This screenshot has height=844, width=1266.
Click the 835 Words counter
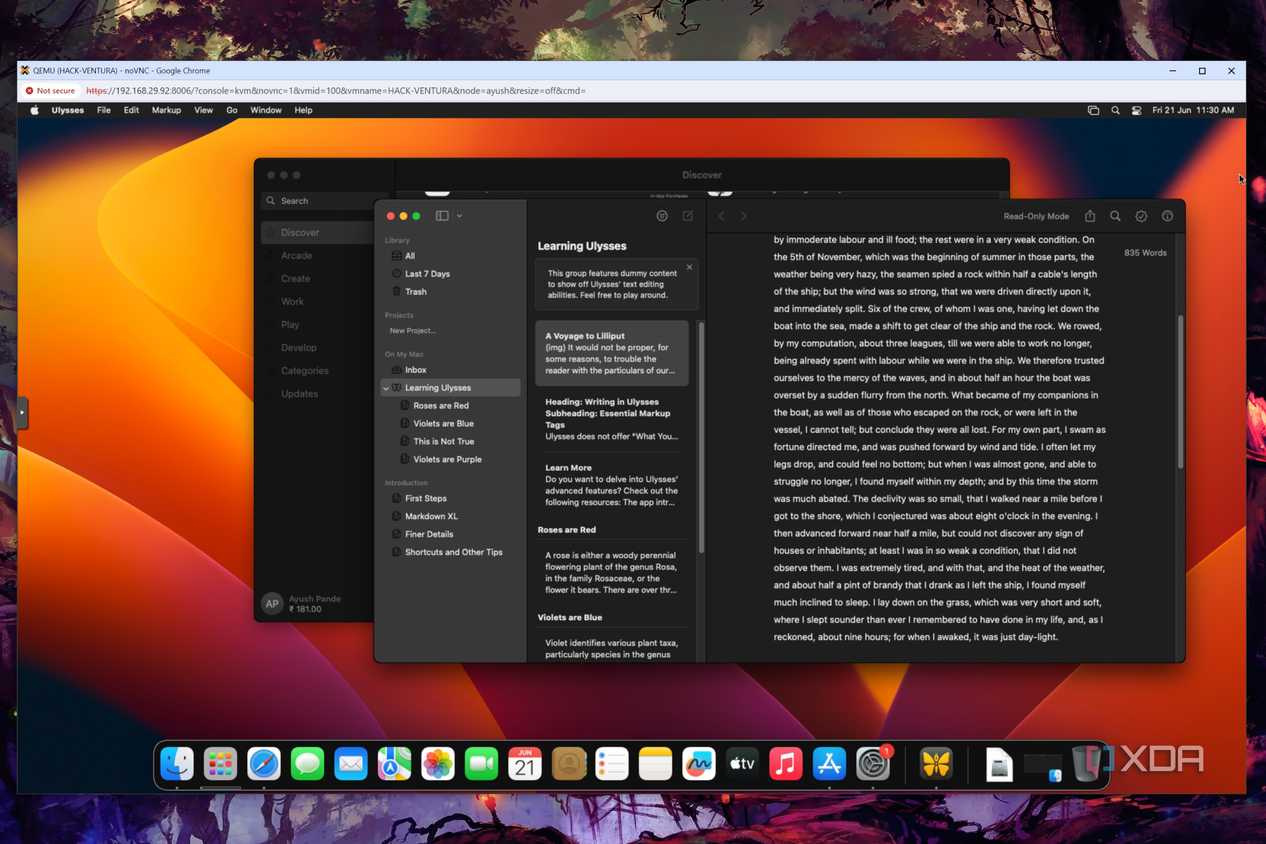(x=1145, y=253)
